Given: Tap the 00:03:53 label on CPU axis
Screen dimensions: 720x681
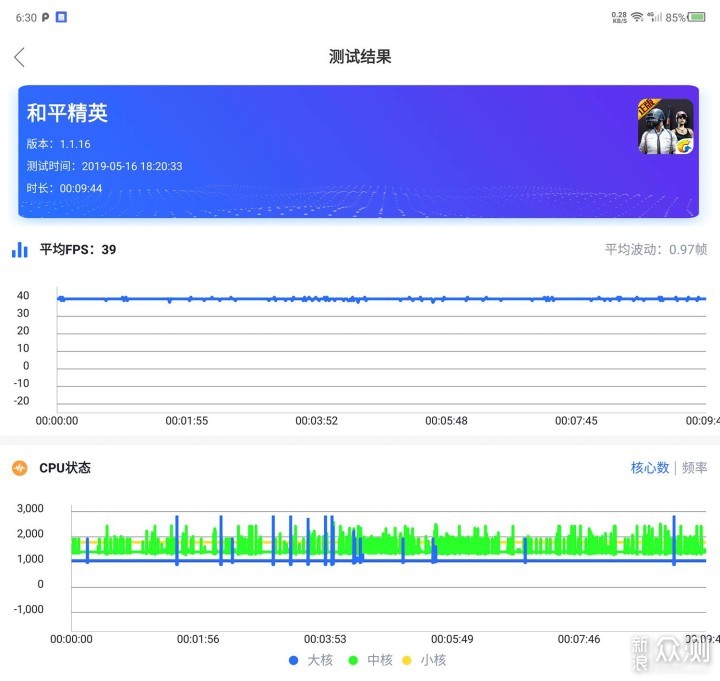Looking at the screenshot, I should [x=325, y=639].
